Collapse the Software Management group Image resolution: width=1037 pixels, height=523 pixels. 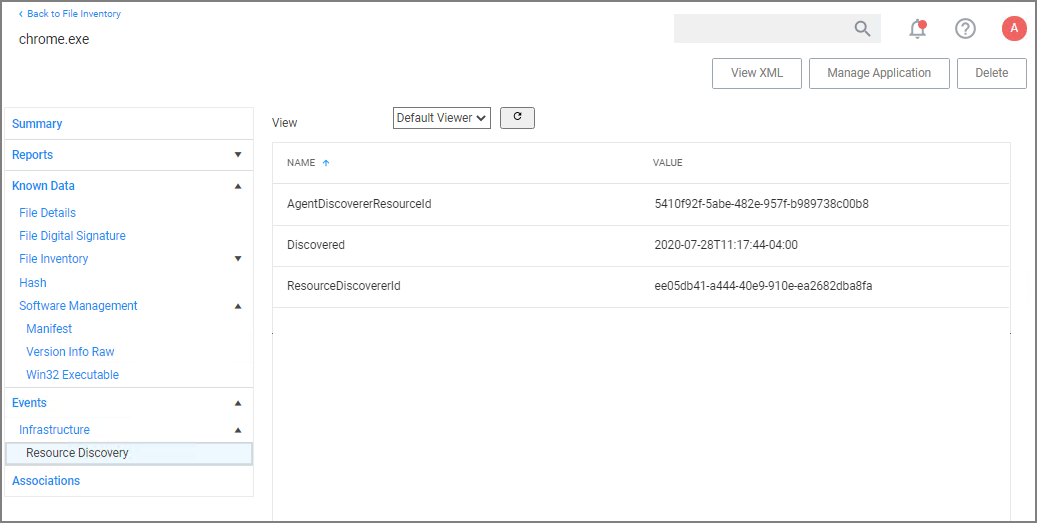tap(238, 306)
